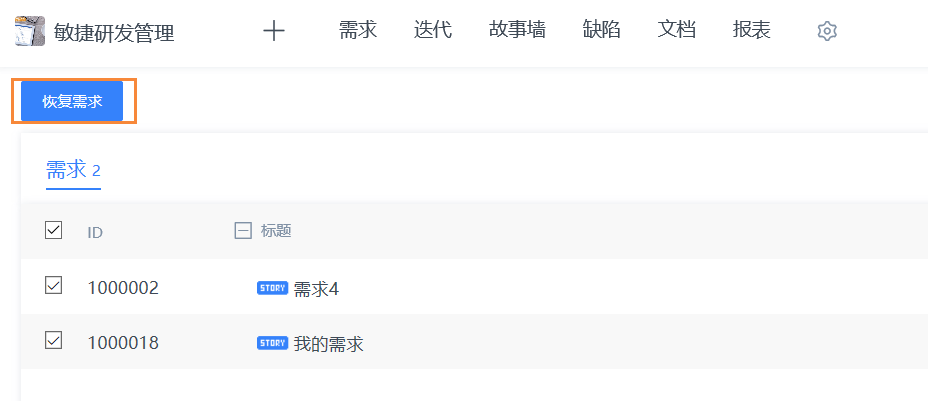Viewport: 928px width, 401px height.
Task: Collapse all rows via 标题 minus icon
Action: pos(243,231)
